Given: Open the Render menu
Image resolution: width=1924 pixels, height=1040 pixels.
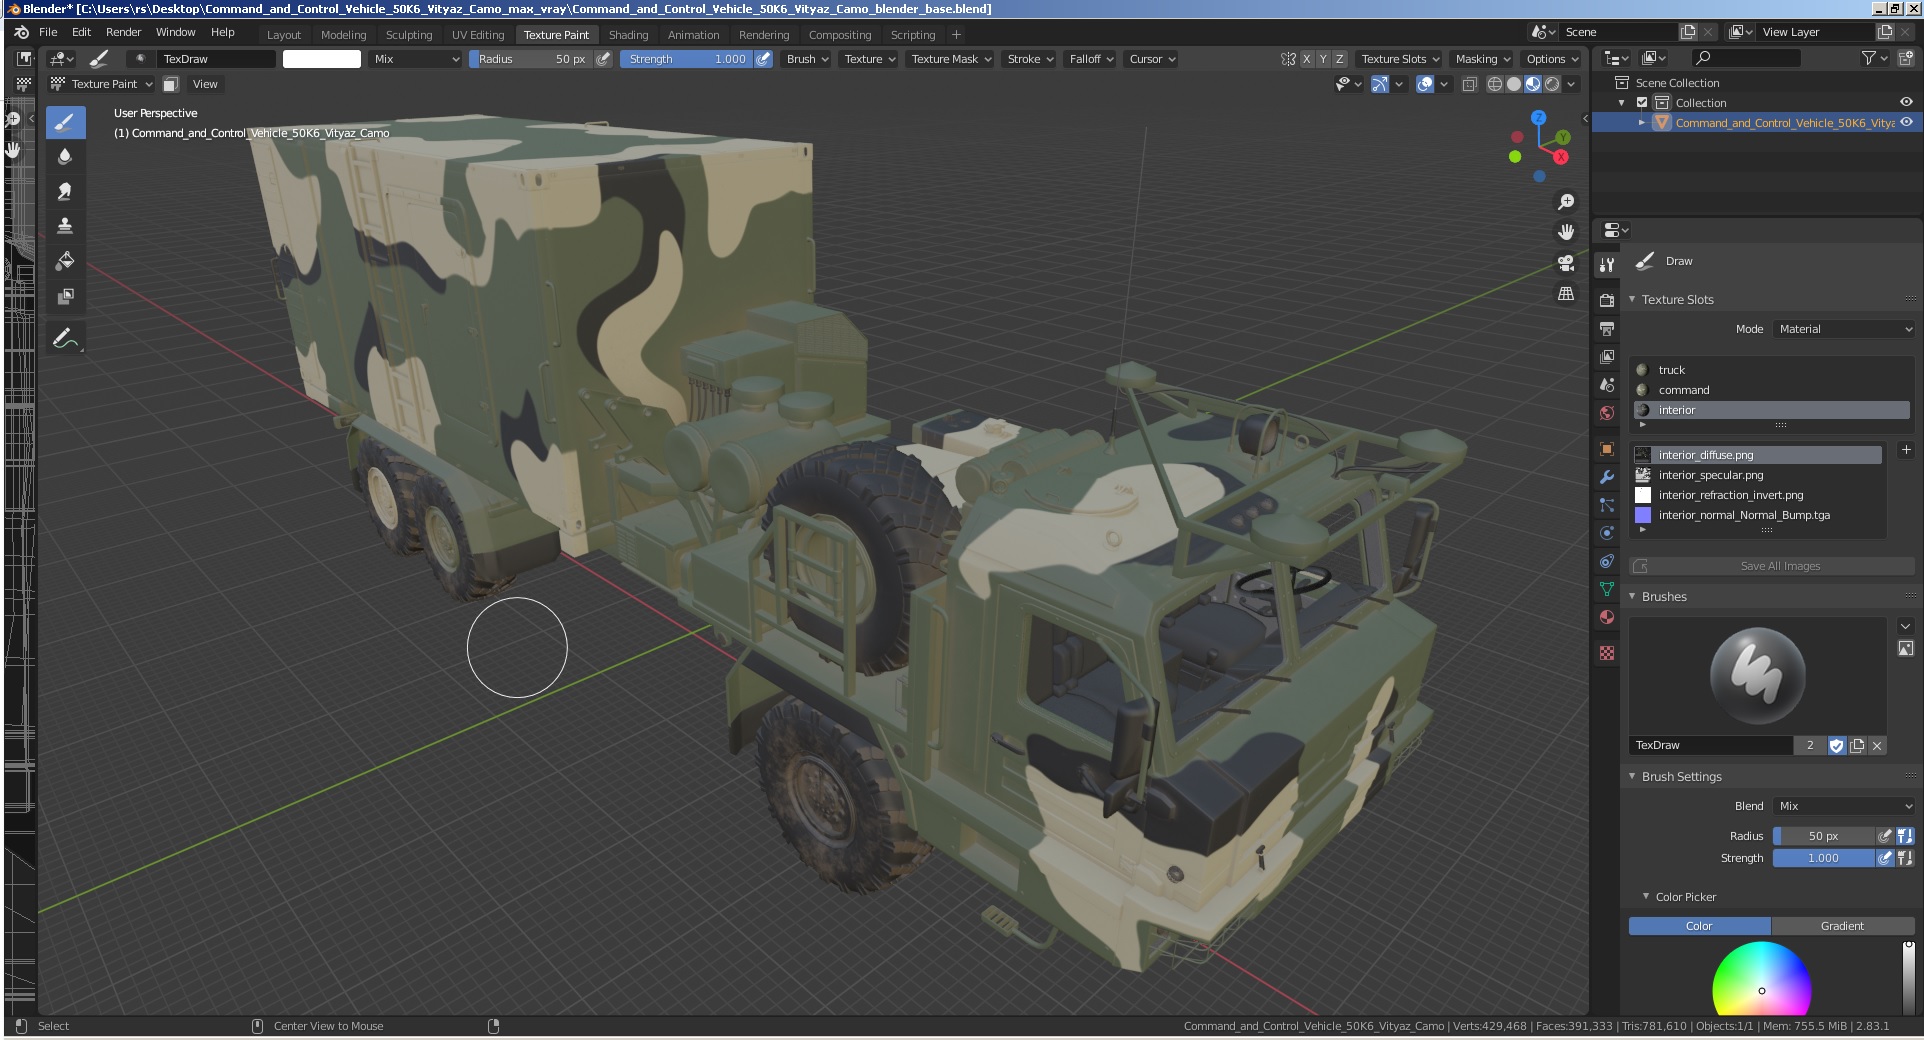Looking at the screenshot, I should point(124,32).
